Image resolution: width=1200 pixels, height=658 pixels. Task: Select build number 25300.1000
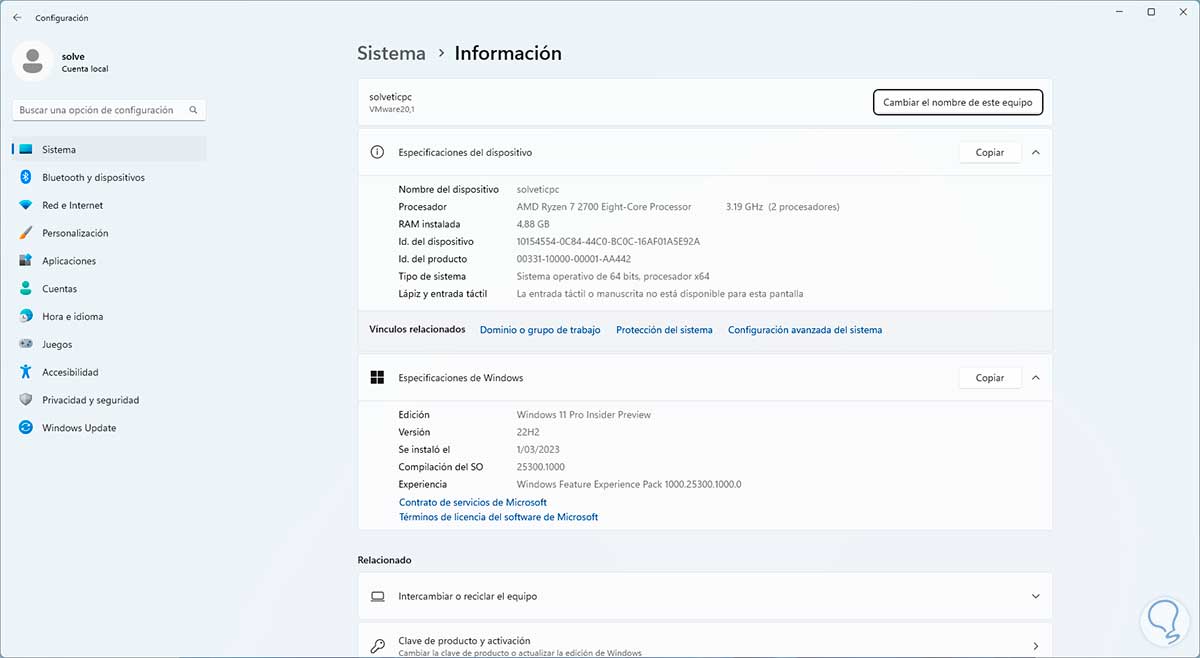coord(541,467)
